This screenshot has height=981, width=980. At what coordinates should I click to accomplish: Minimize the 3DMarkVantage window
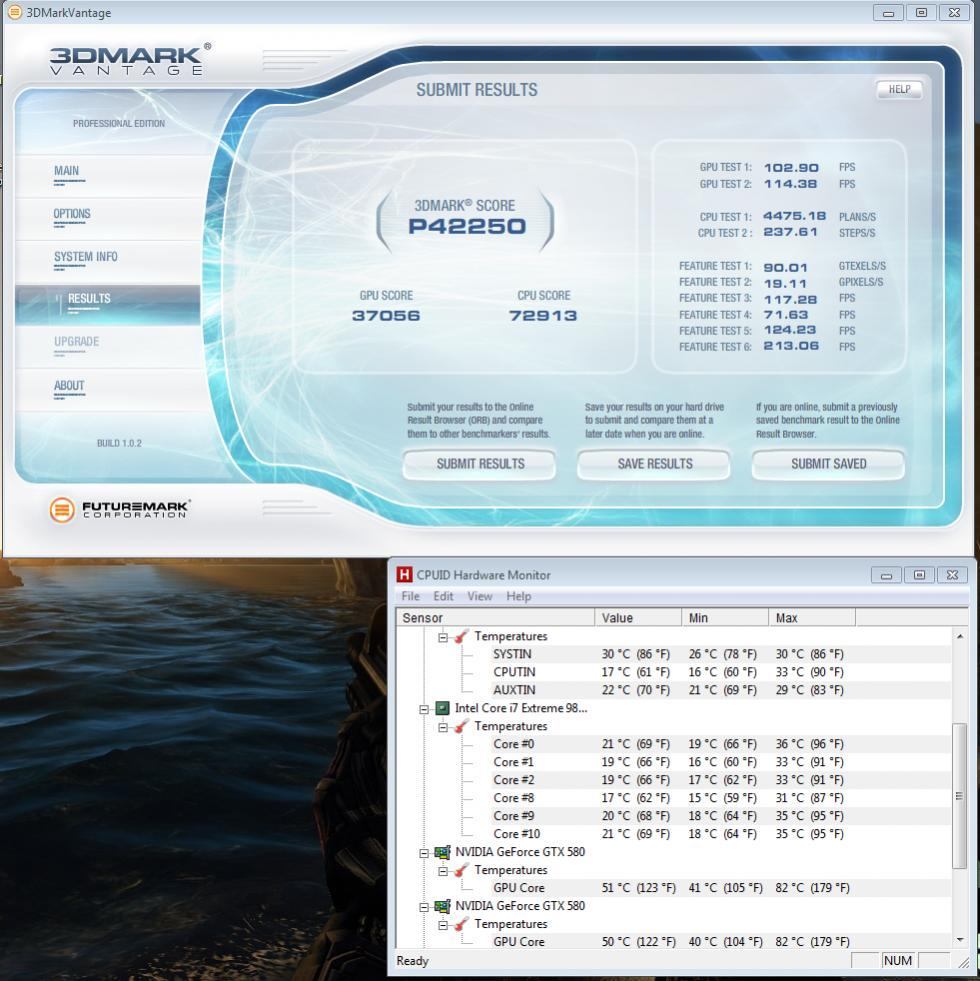(888, 13)
